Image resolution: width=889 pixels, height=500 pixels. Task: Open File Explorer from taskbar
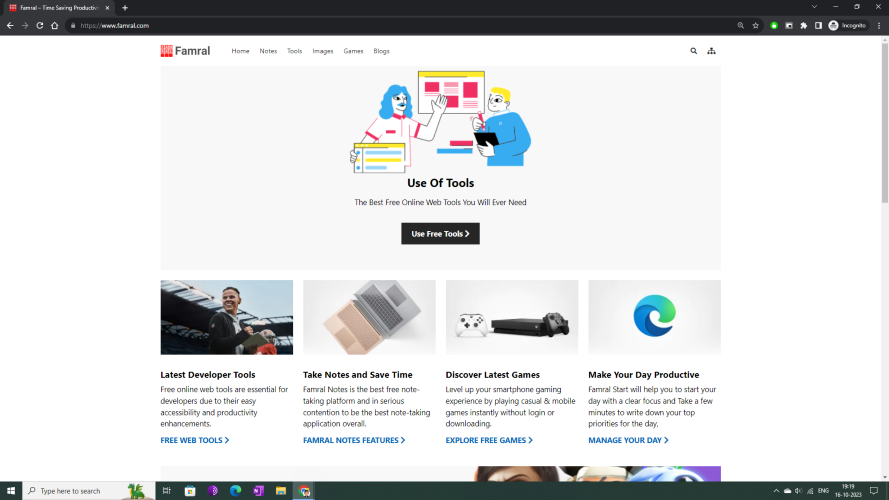(x=281, y=491)
